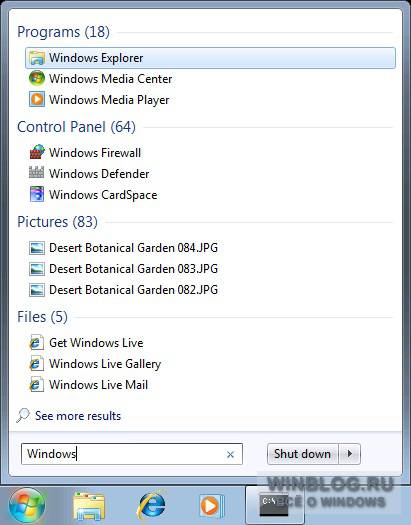The width and height of the screenshot is (411, 525).
Task: Click the IE icon next to Get Windows Live
Action: pos(36,343)
